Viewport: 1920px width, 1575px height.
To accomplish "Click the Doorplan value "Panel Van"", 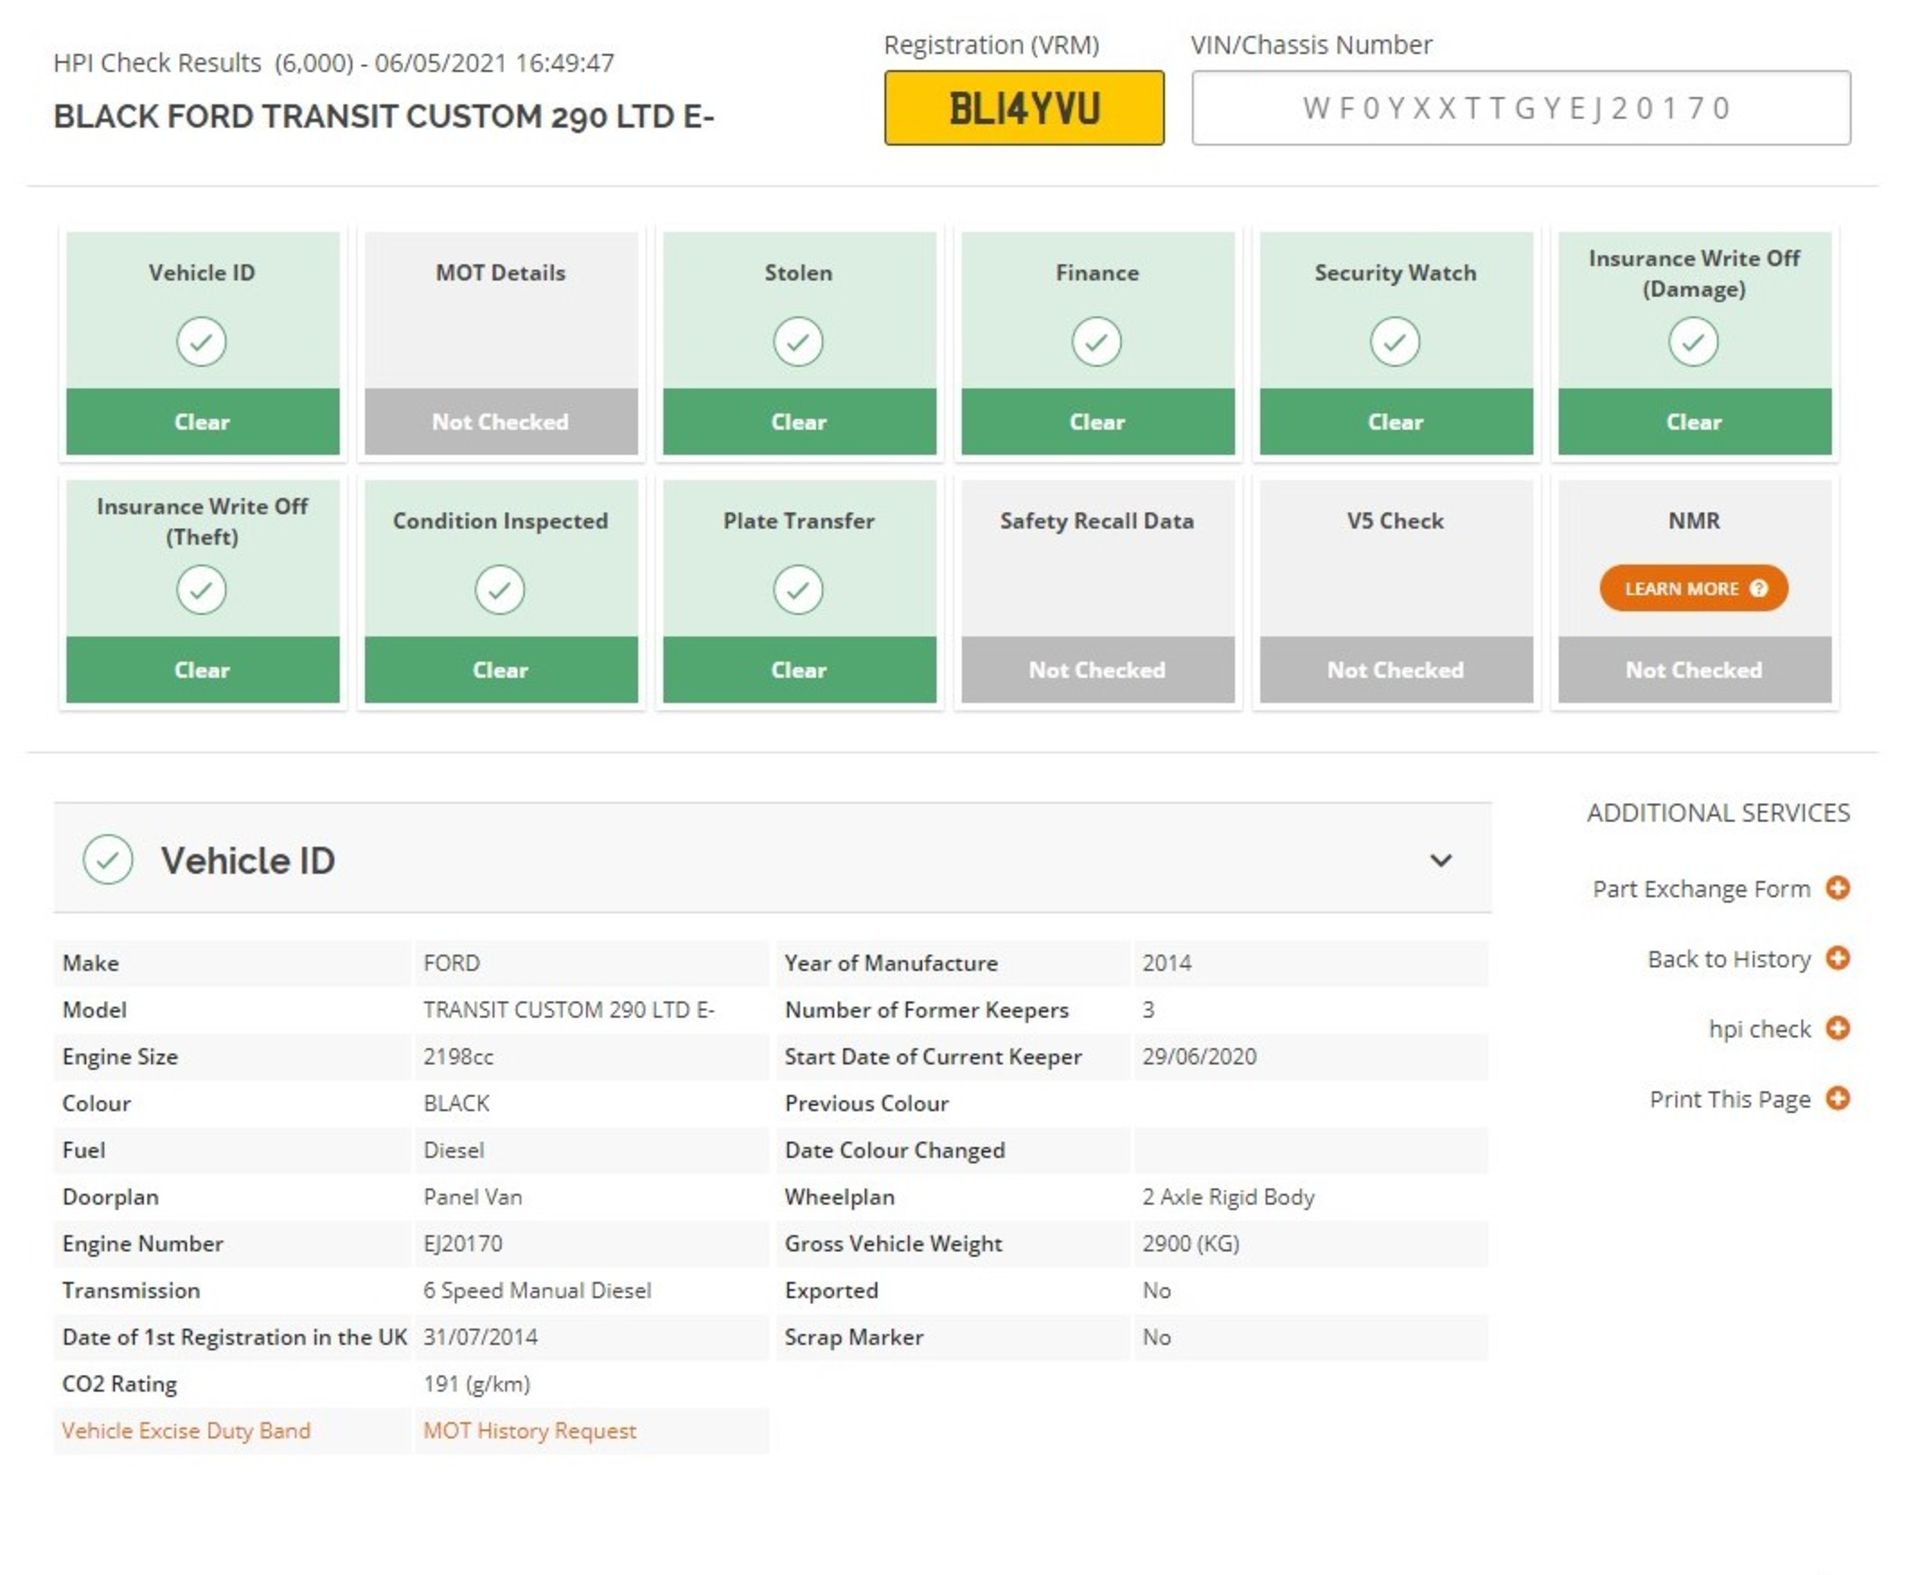I will tap(472, 1197).
